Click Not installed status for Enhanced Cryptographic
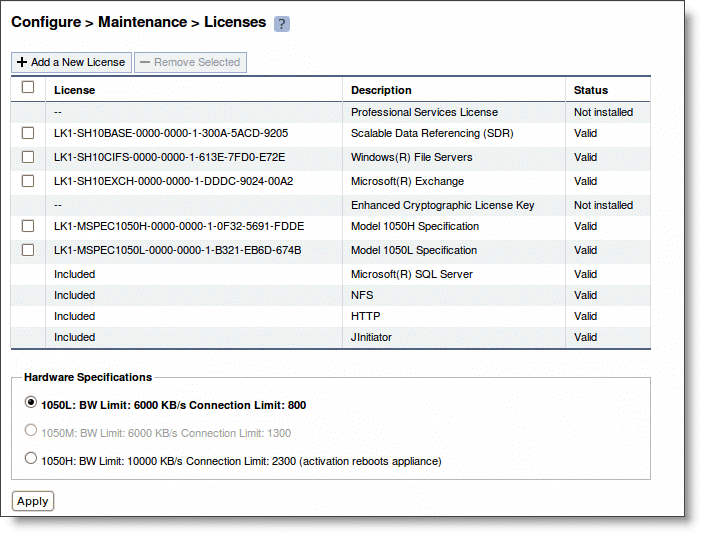 click(604, 205)
